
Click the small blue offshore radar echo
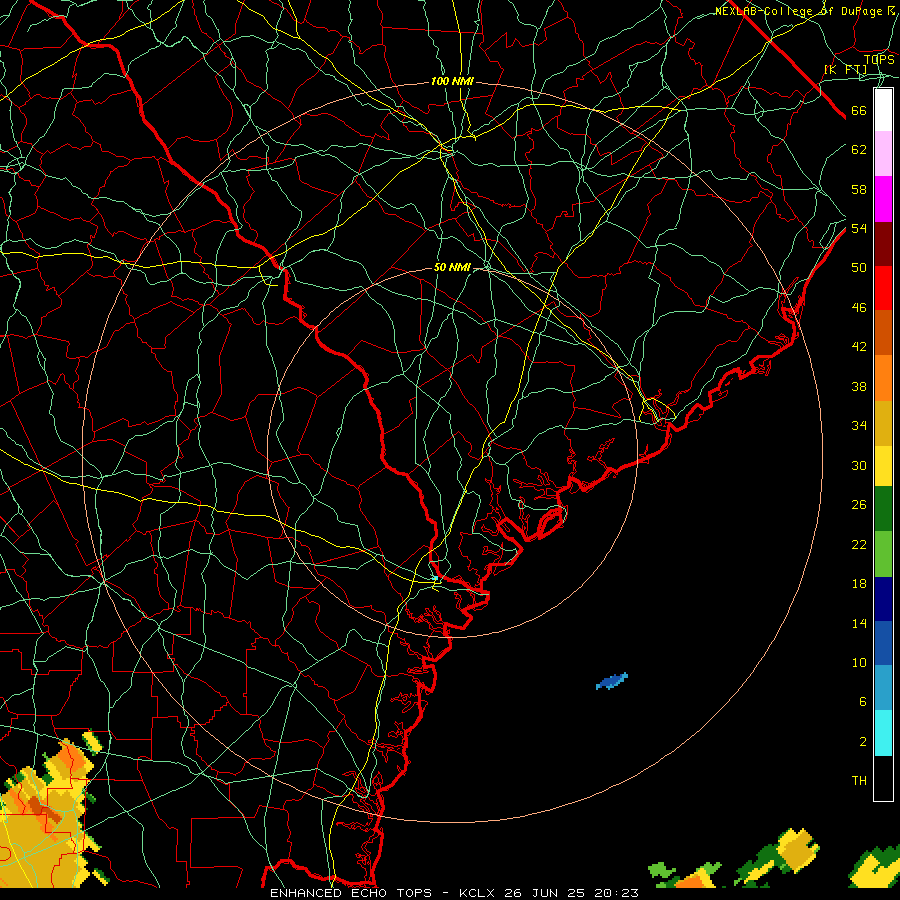(x=612, y=681)
